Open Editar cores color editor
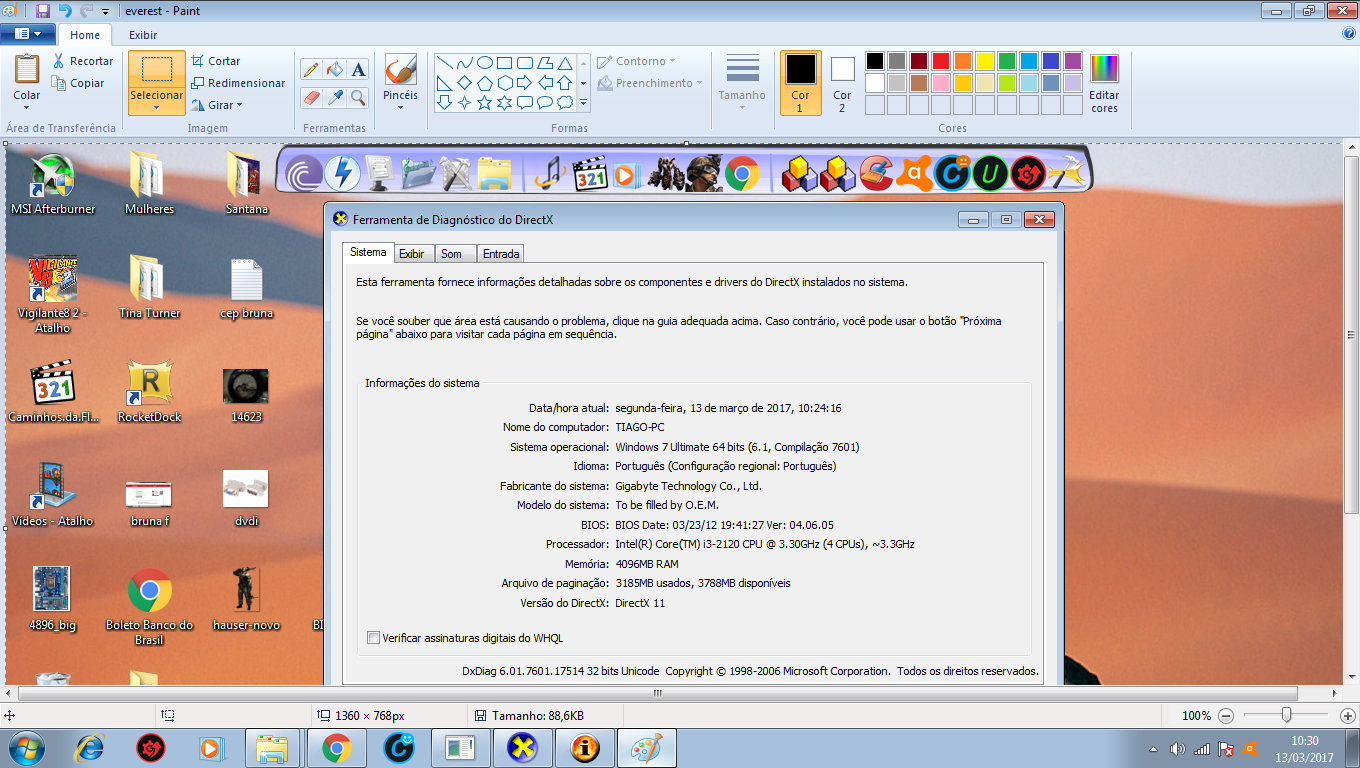Image resolution: width=1360 pixels, height=768 pixels. 1104,82
